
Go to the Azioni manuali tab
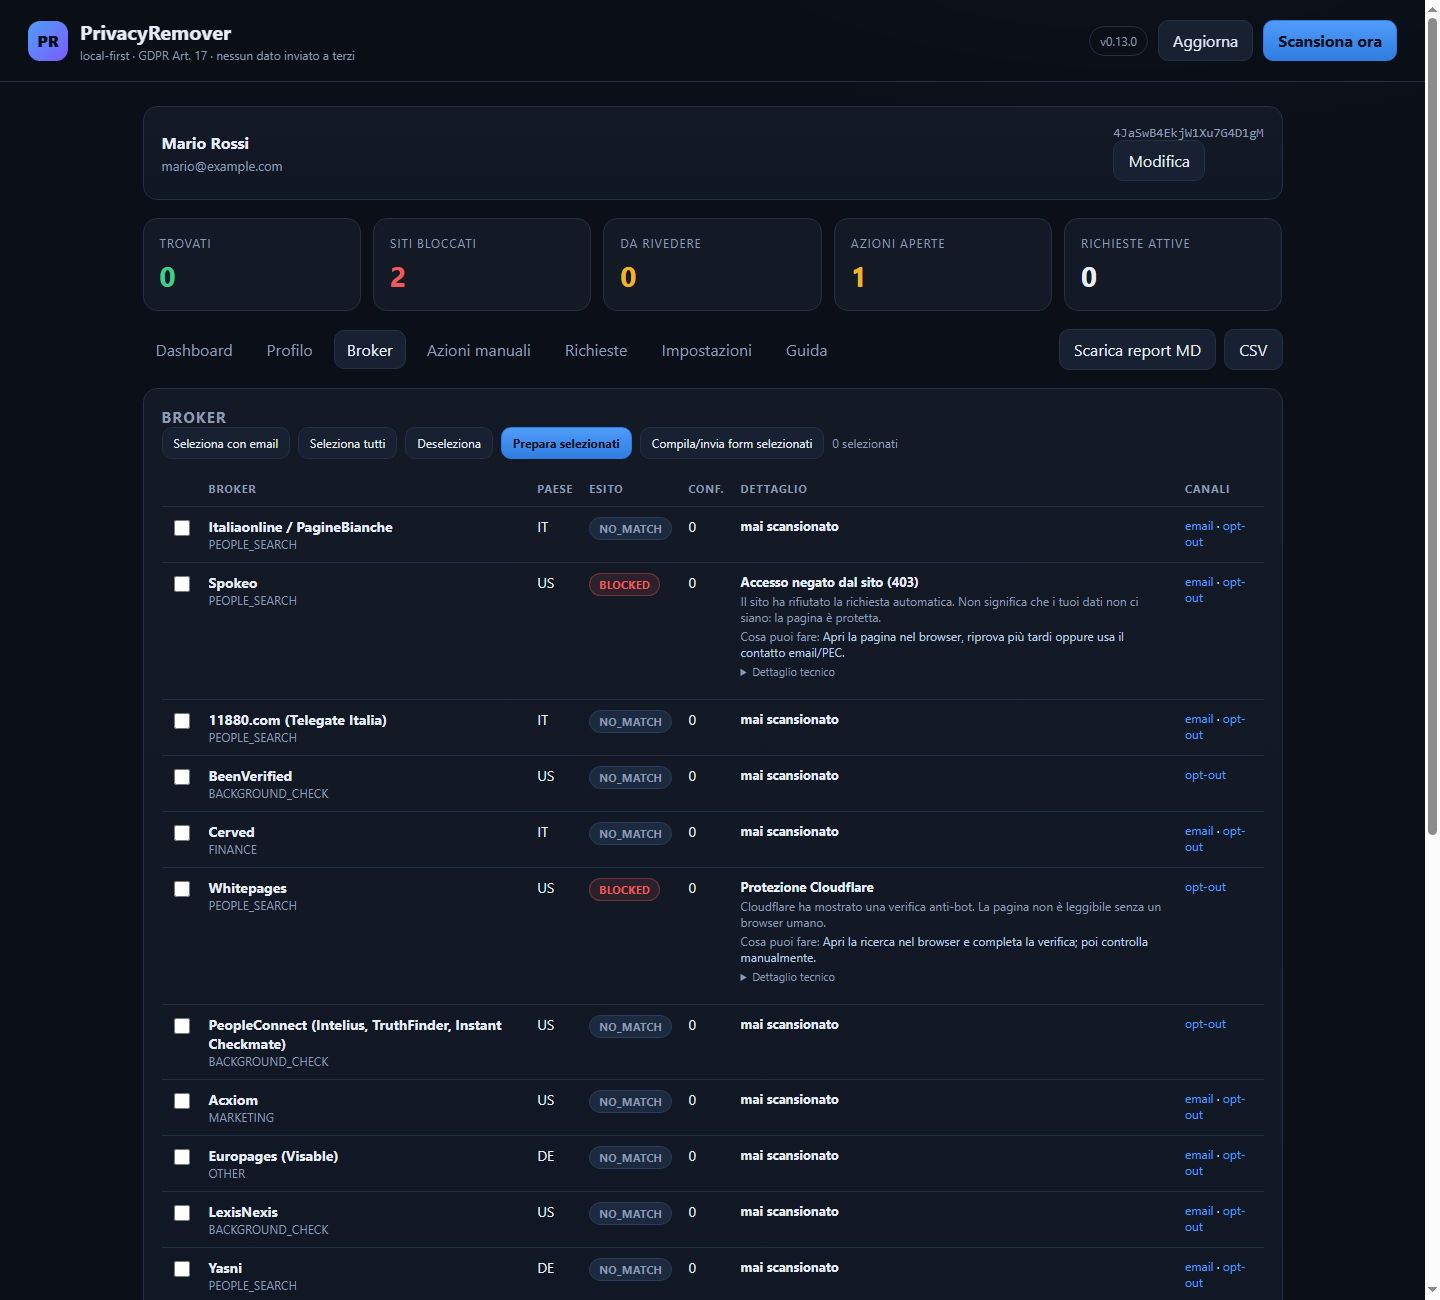[479, 350]
